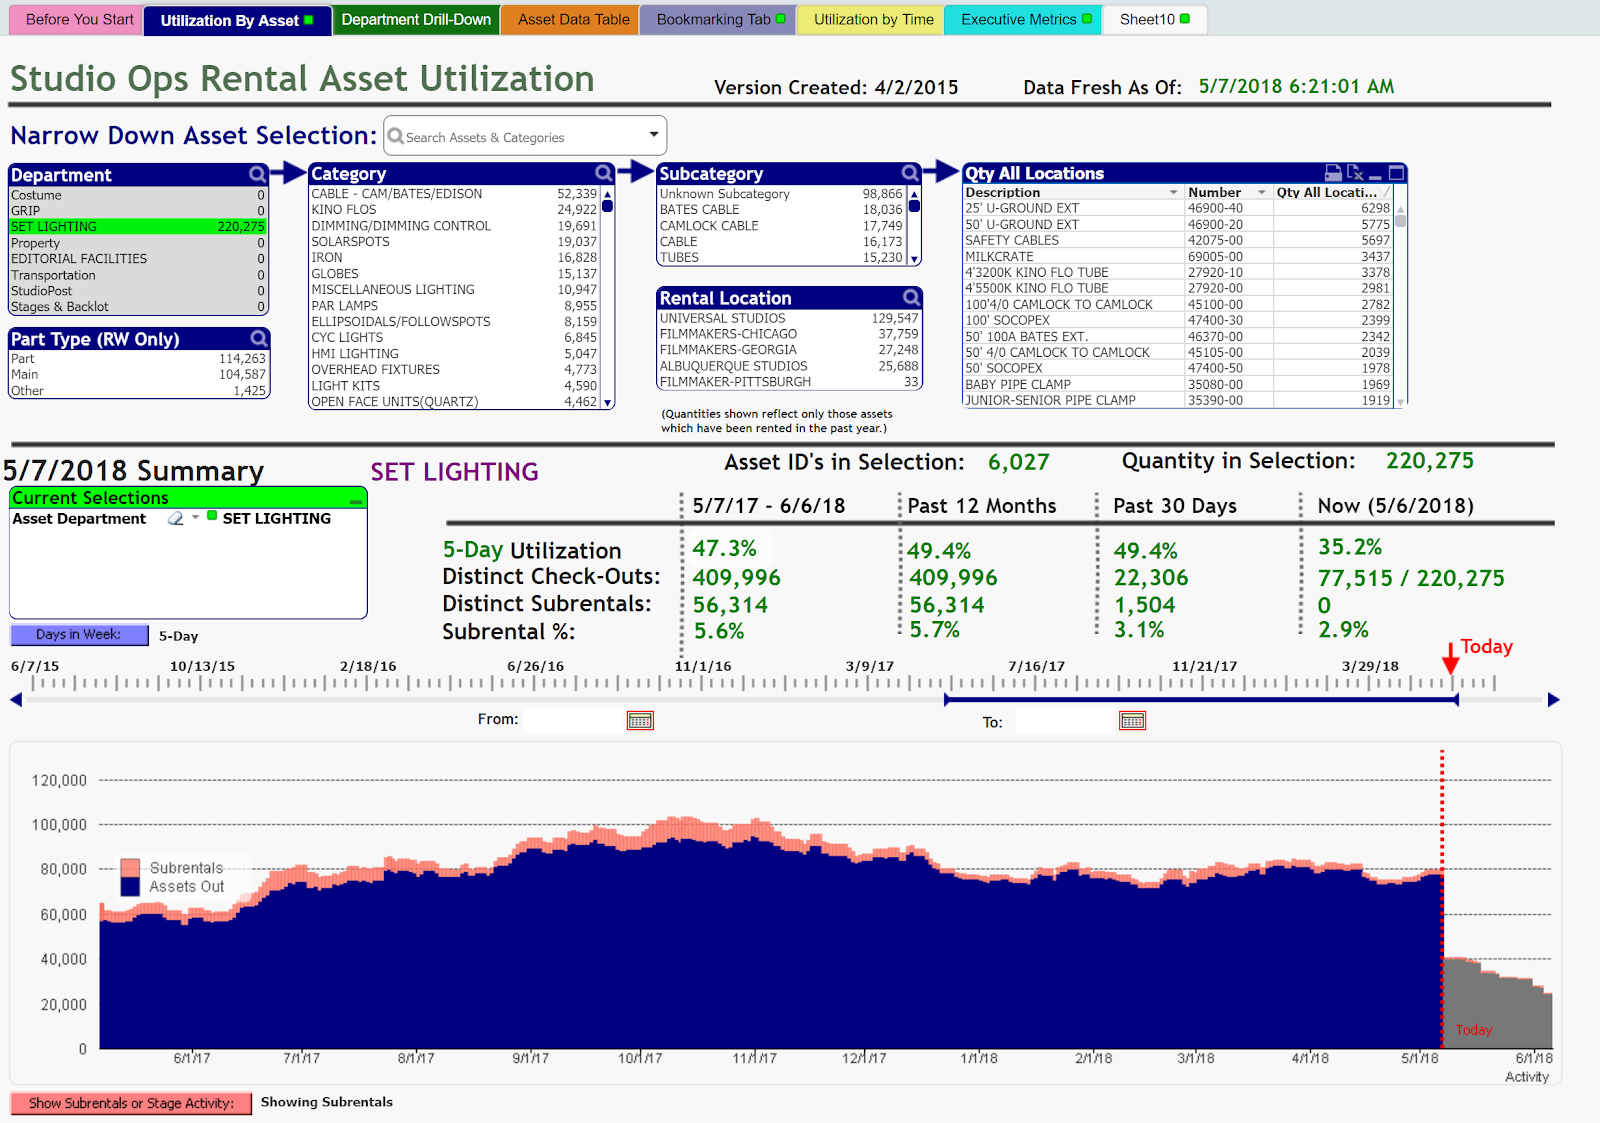Open the From date calendar picker

click(x=640, y=720)
